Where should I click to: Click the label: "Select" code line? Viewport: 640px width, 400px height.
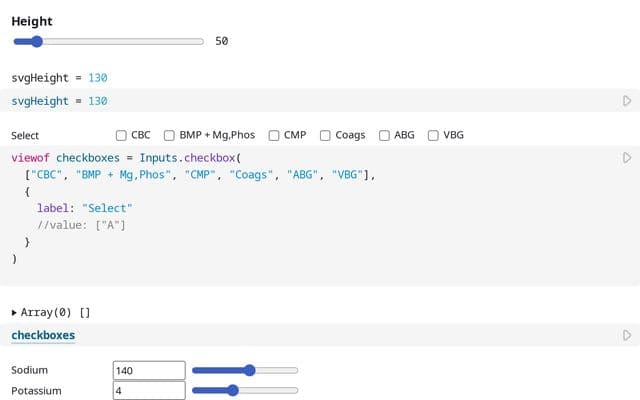coord(84,208)
